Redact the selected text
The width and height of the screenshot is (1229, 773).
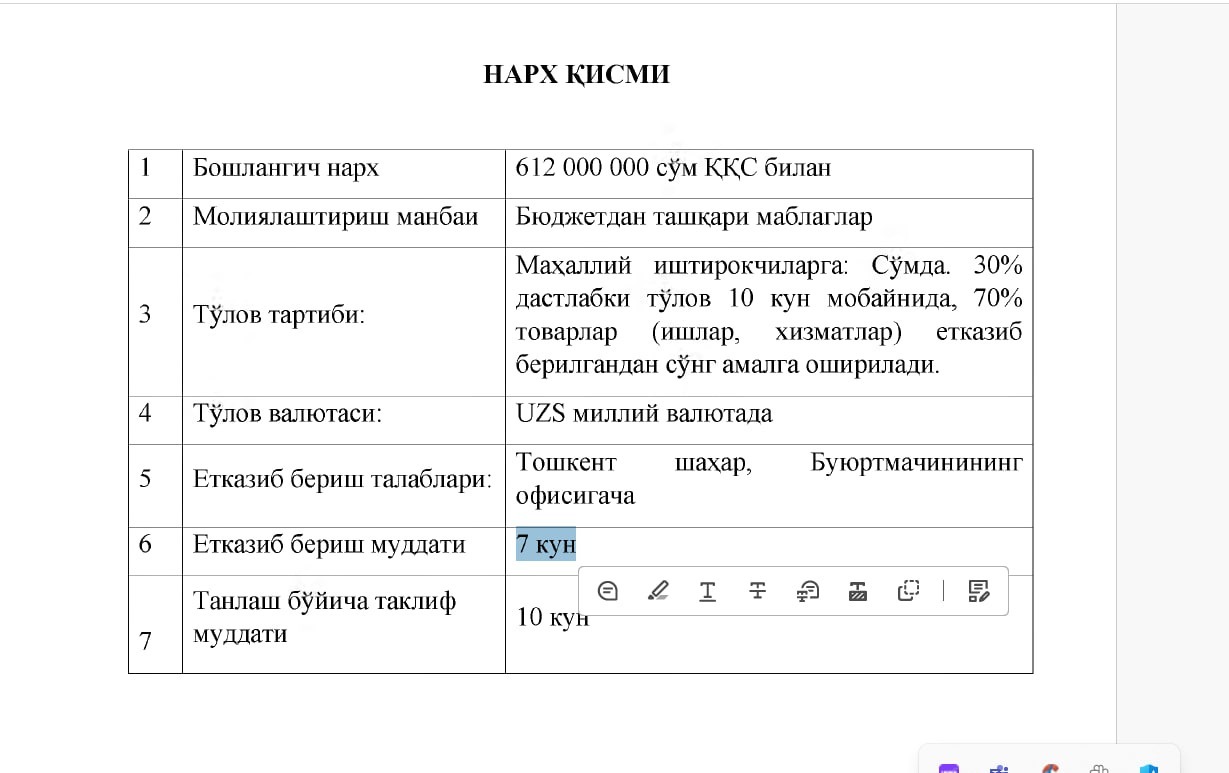click(x=858, y=591)
